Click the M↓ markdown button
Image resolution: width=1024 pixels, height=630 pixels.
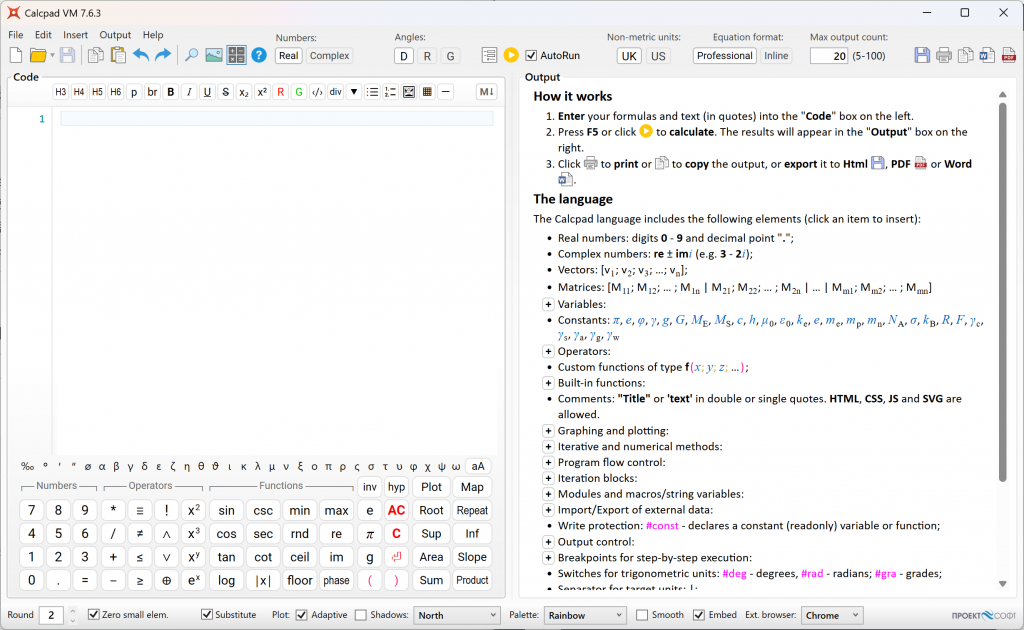coord(487,92)
